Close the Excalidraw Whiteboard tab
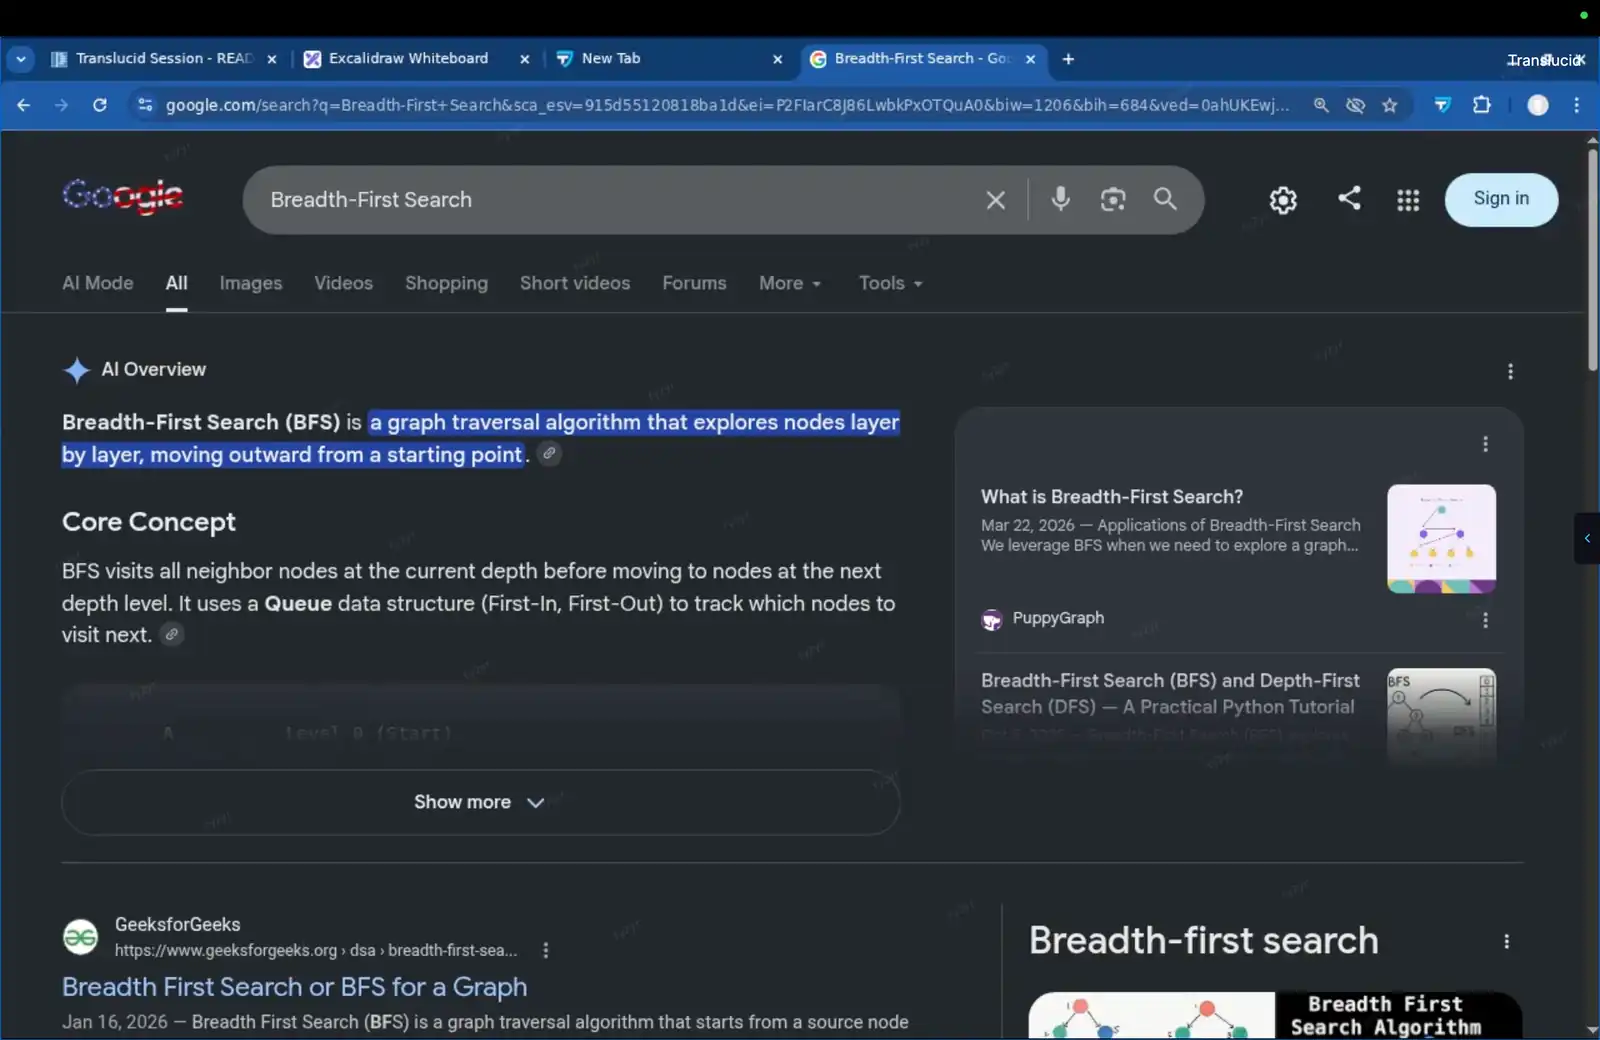 click(524, 59)
